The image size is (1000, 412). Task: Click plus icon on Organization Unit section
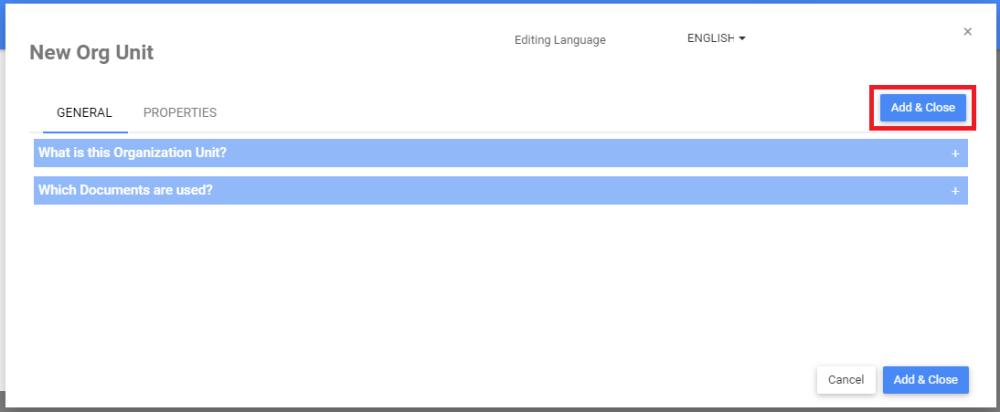click(x=955, y=154)
